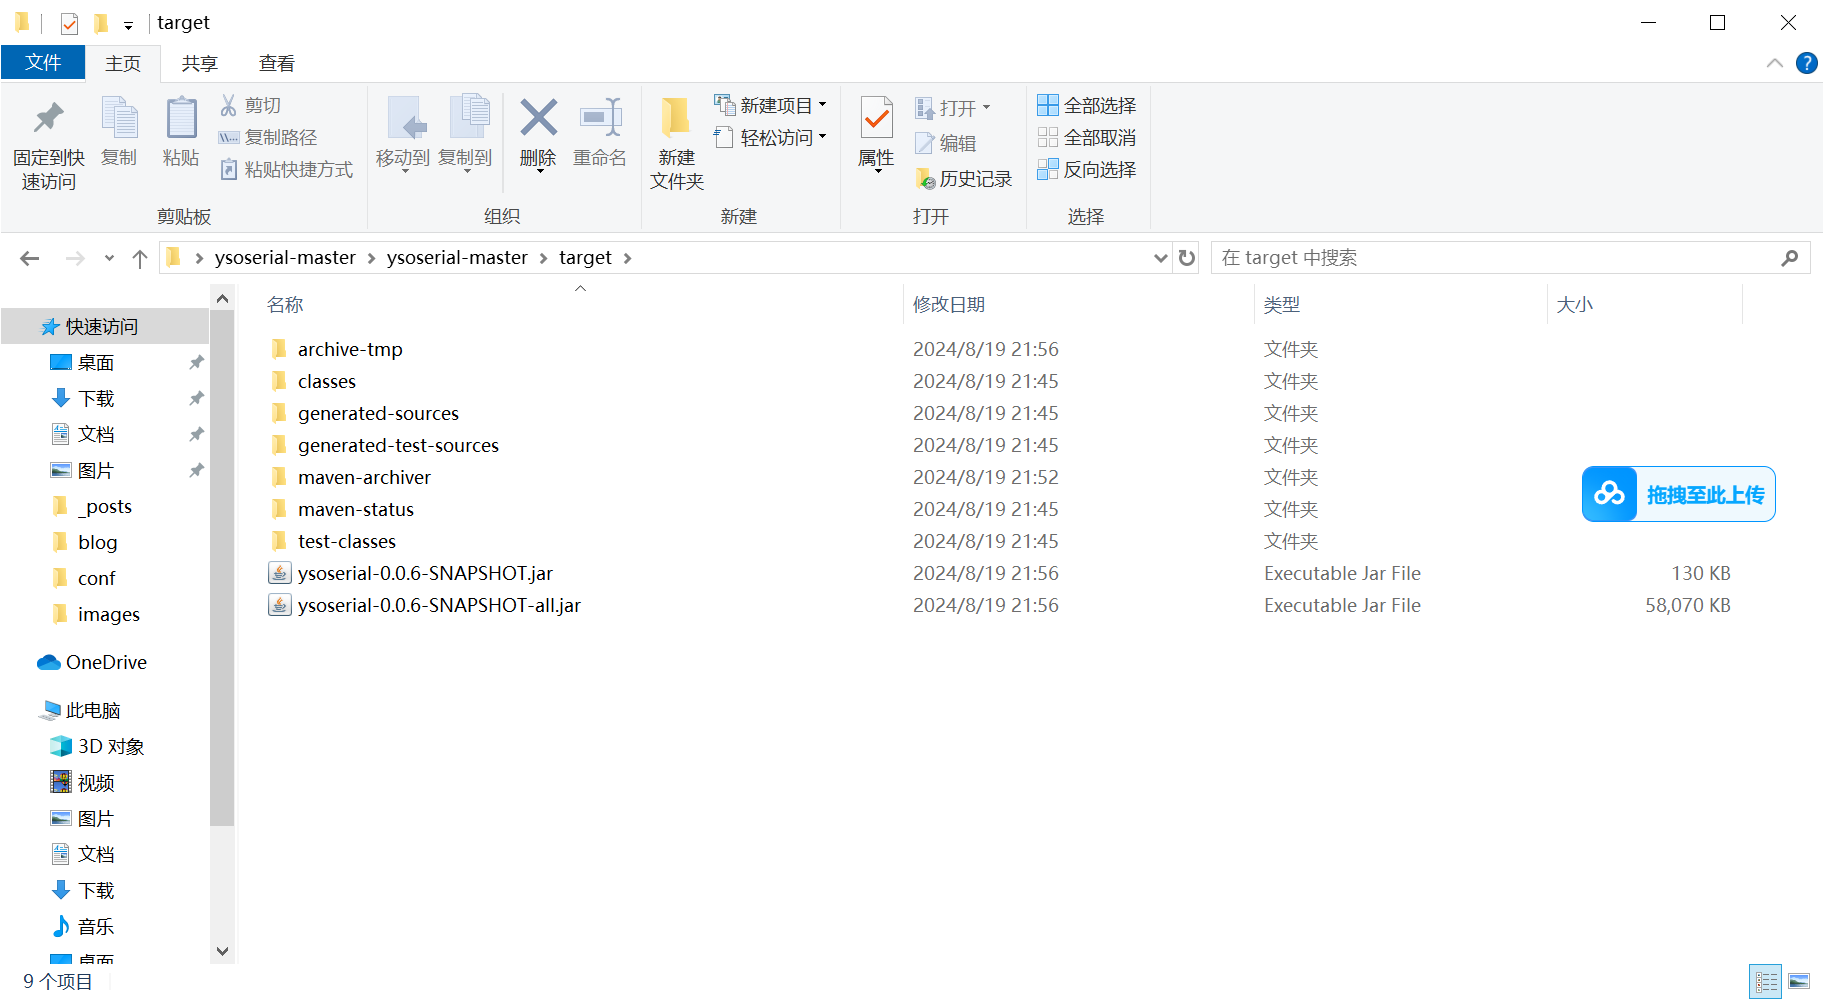
Task: Click the up-directory arrow icon
Action: [x=140, y=259]
